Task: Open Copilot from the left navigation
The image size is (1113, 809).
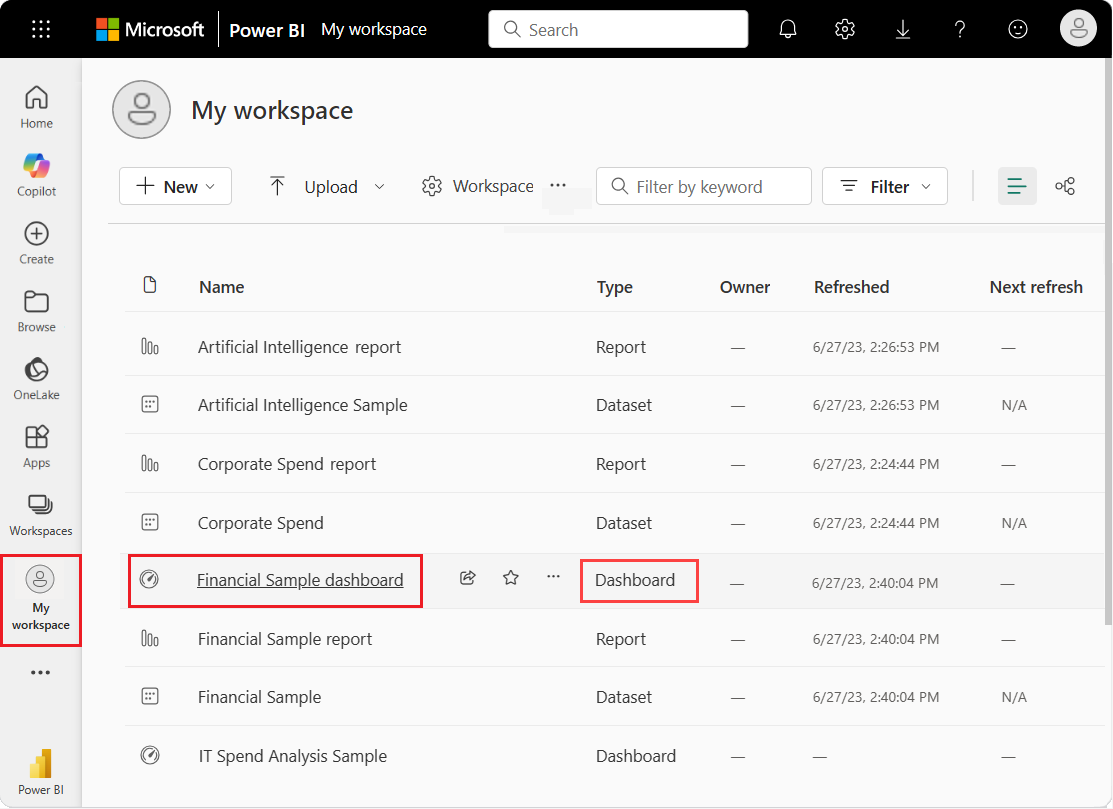Action: click(x=37, y=174)
